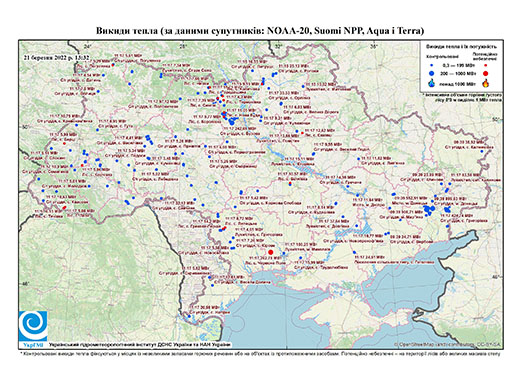The width and height of the screenshot is (520, 368).
Task: Open the OpenStreetMap contributors attribution
Action: point(448,344)
